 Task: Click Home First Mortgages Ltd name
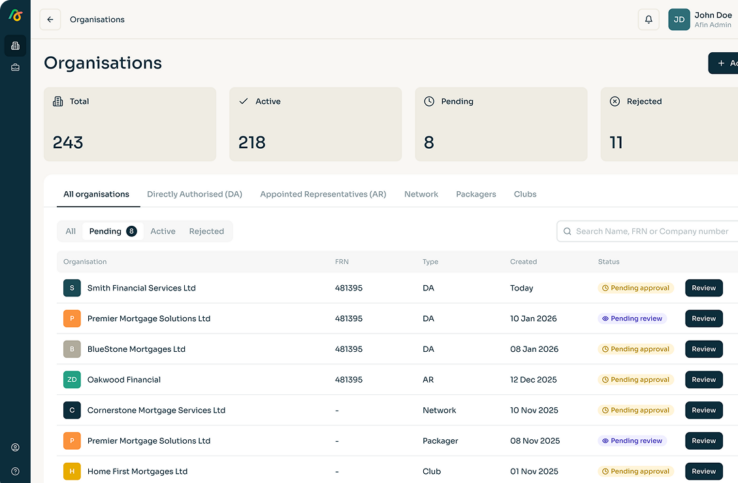point(137,471)
